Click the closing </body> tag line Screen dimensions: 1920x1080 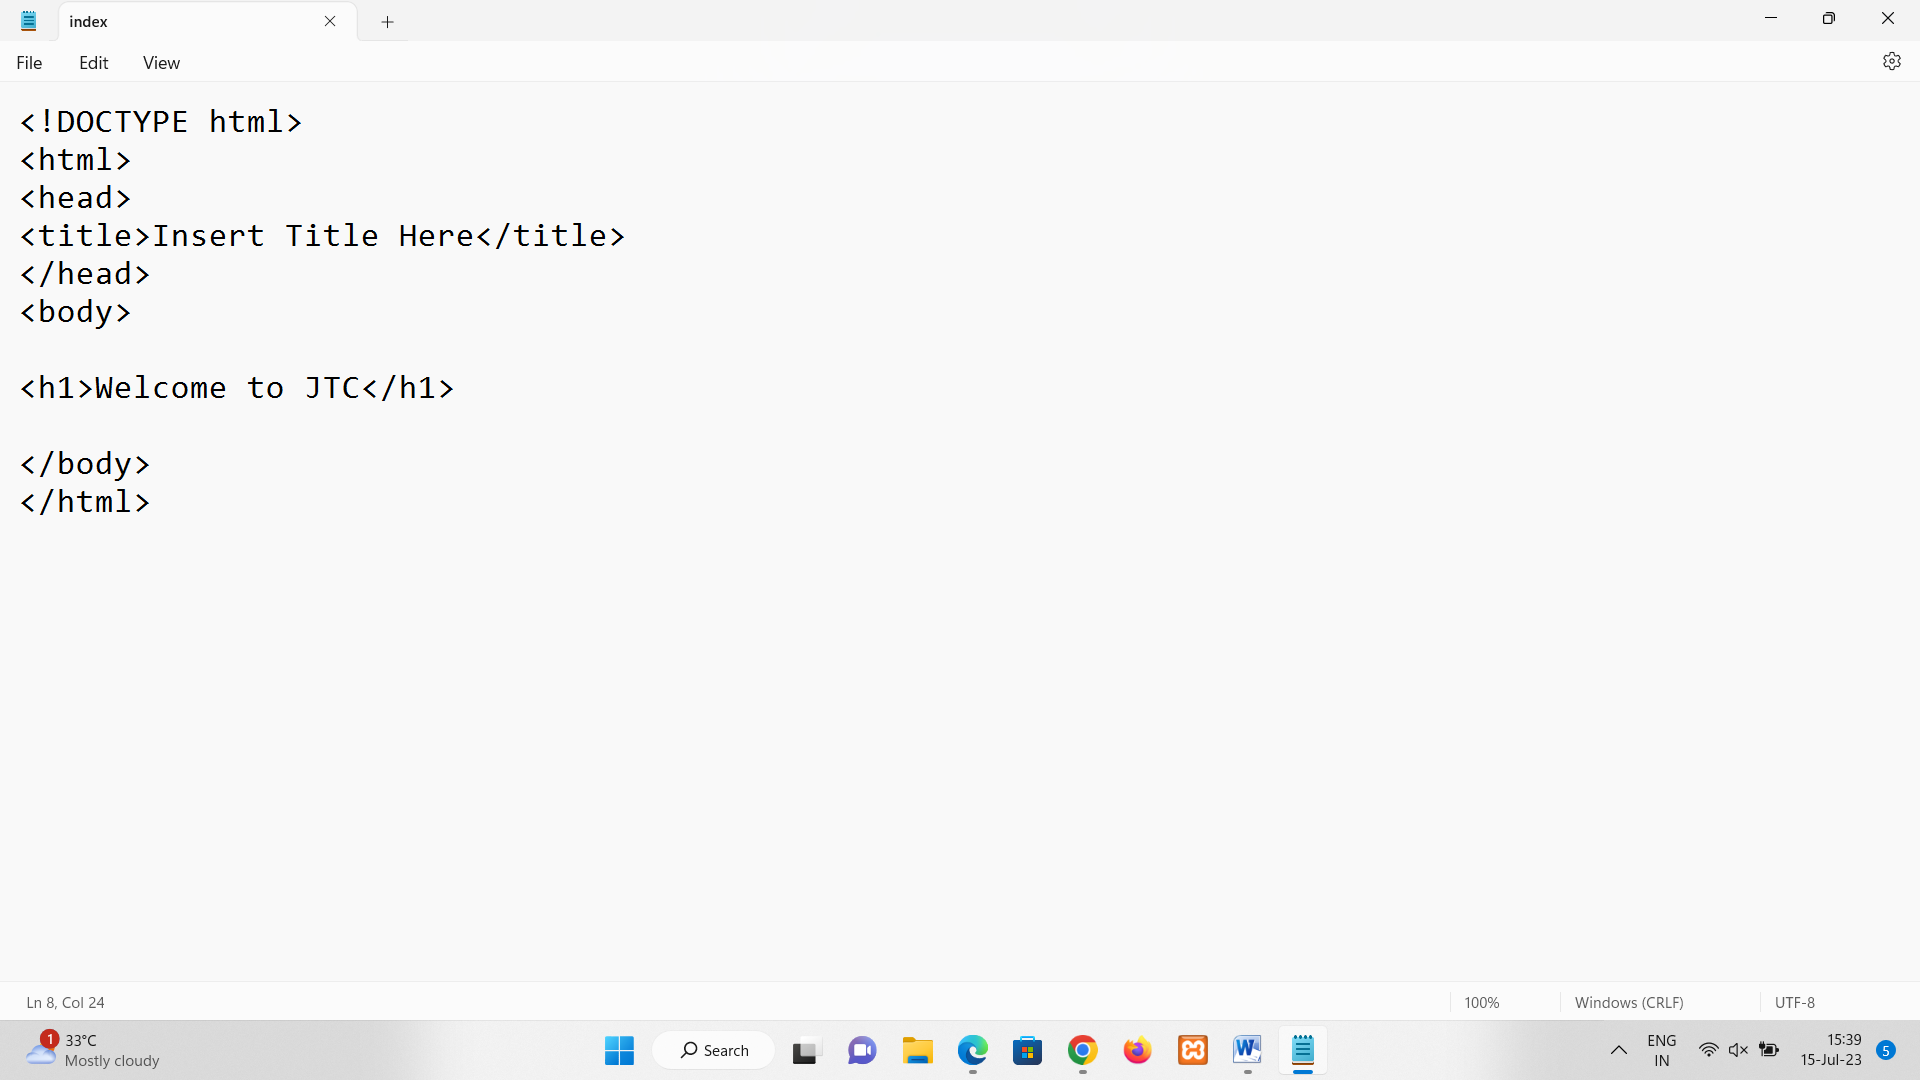point(85,464)
